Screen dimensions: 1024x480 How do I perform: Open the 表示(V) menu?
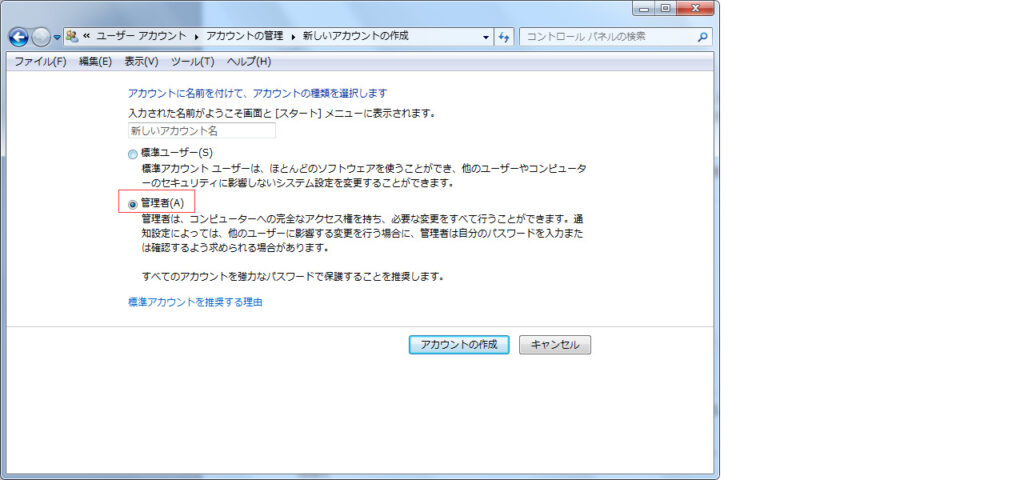[x=141, y=61]
